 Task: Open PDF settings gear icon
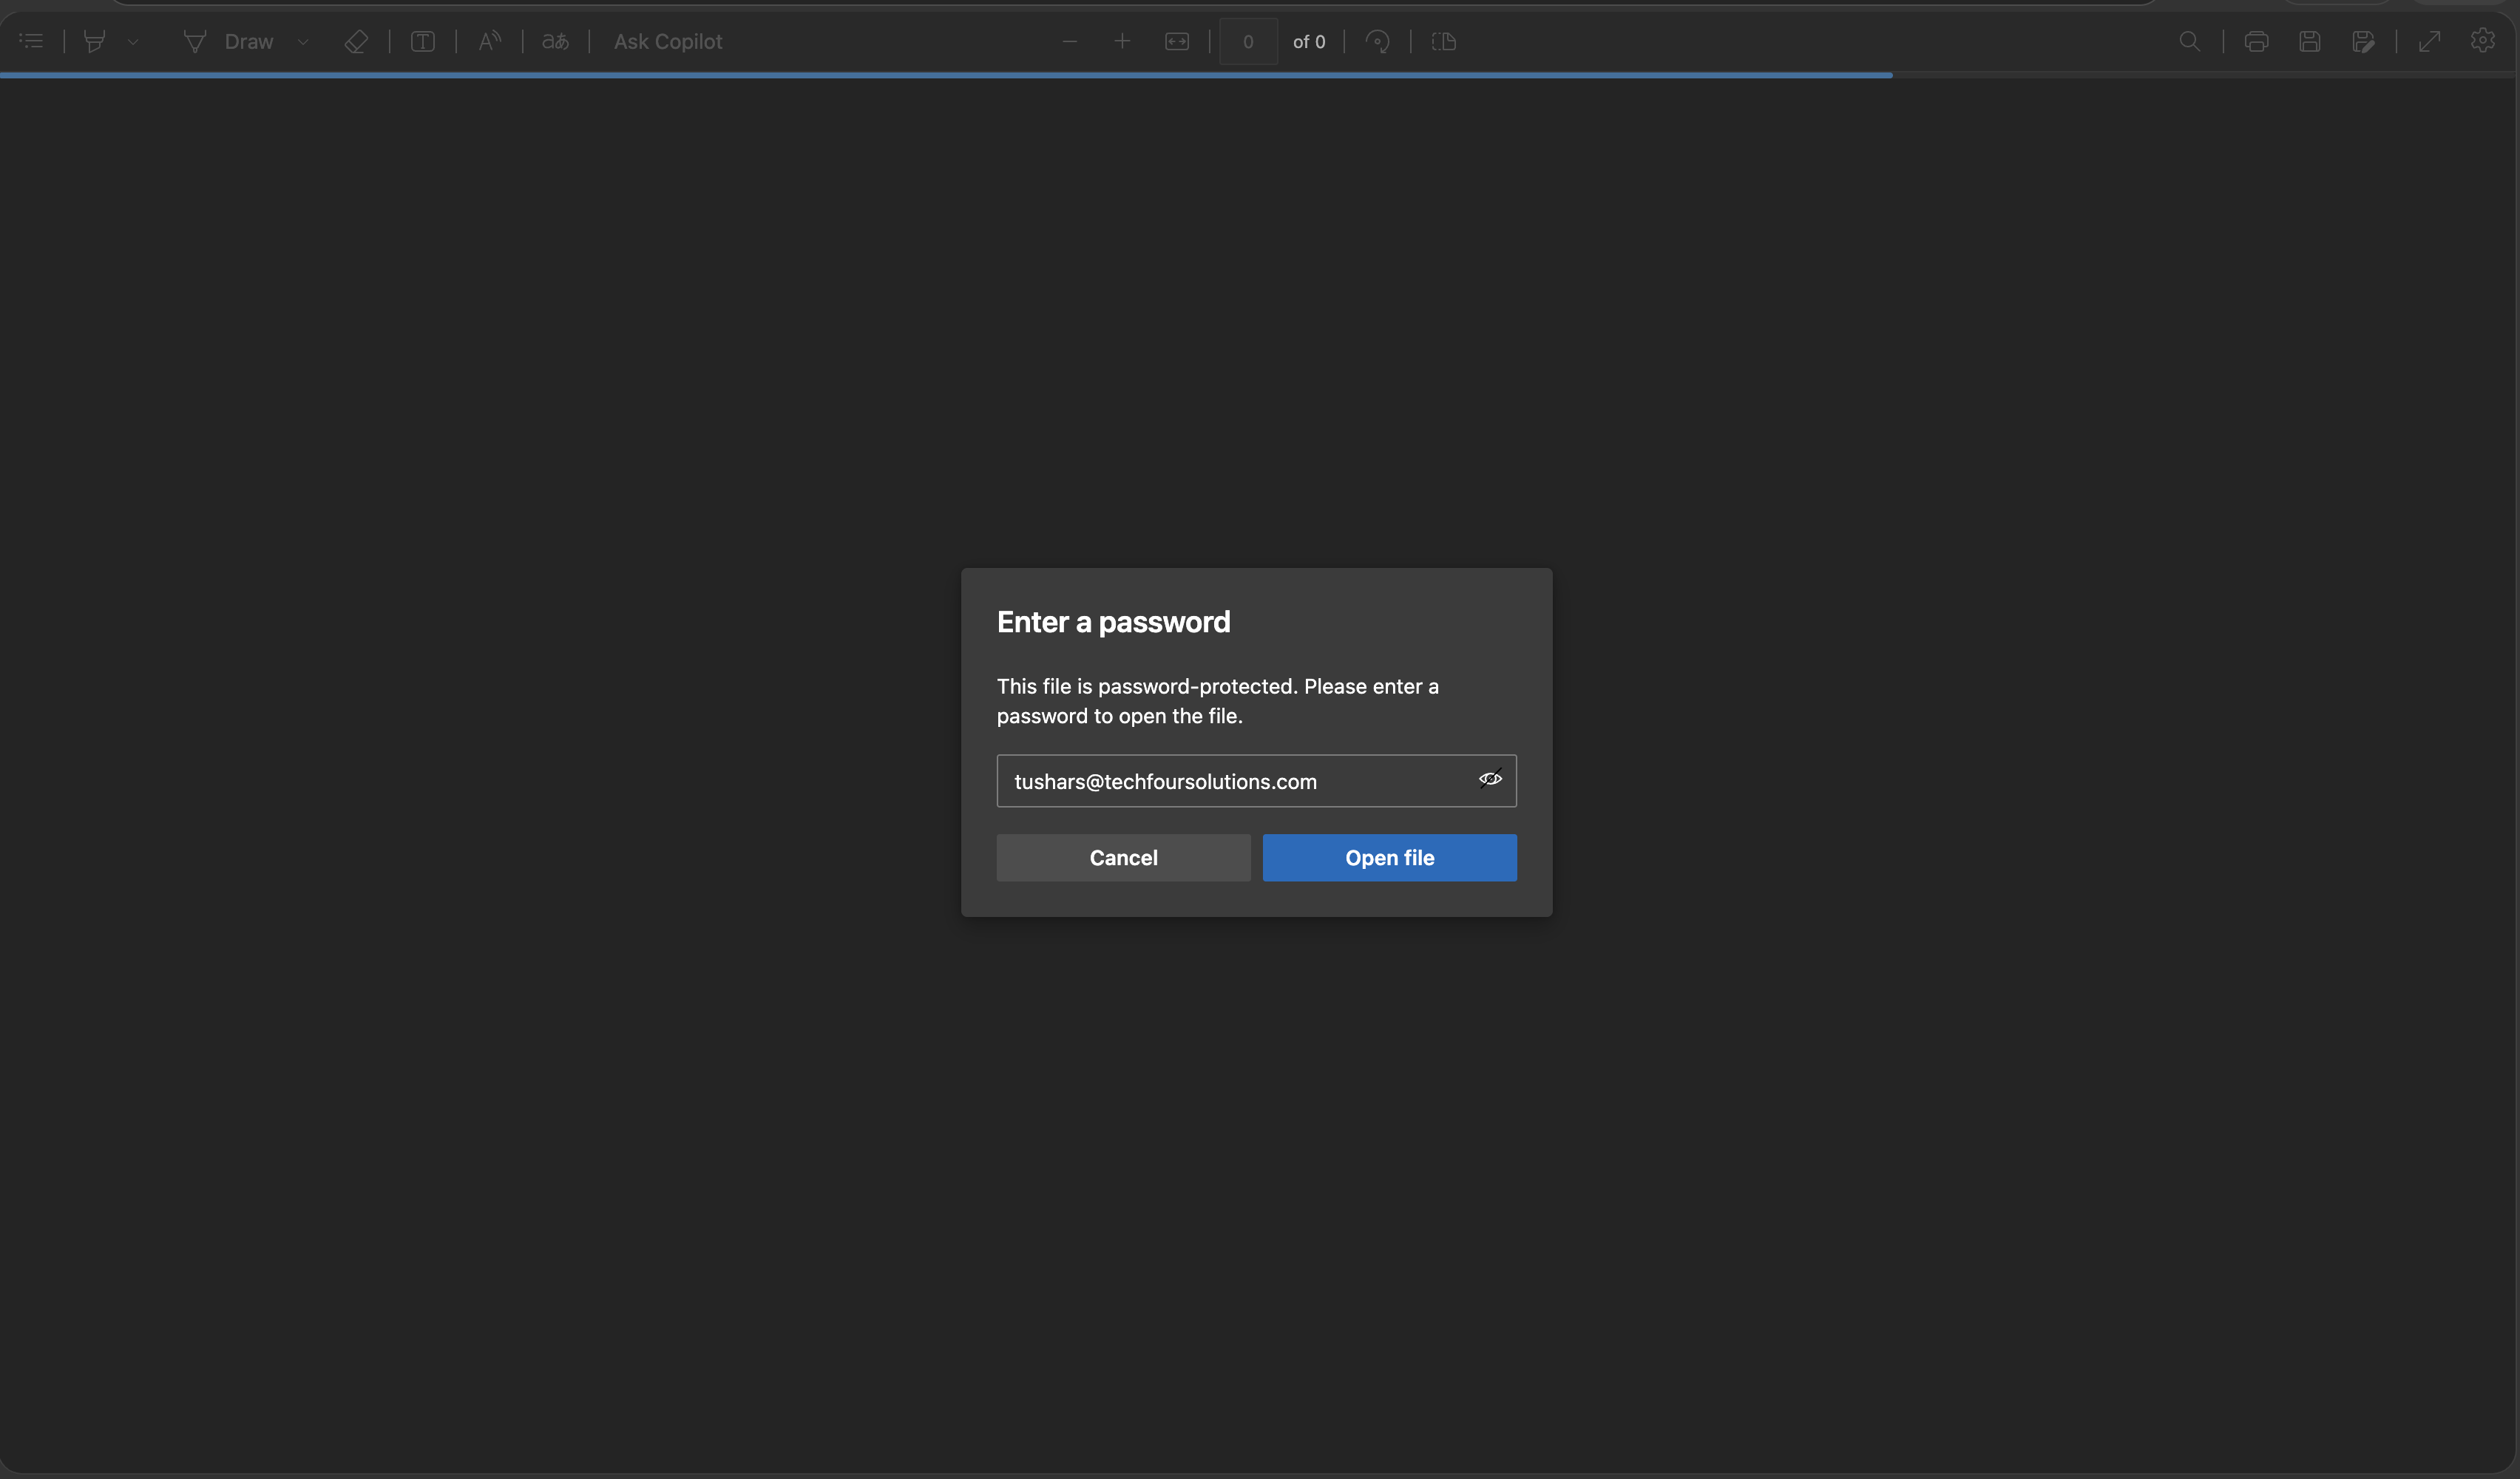(2483, 41)
